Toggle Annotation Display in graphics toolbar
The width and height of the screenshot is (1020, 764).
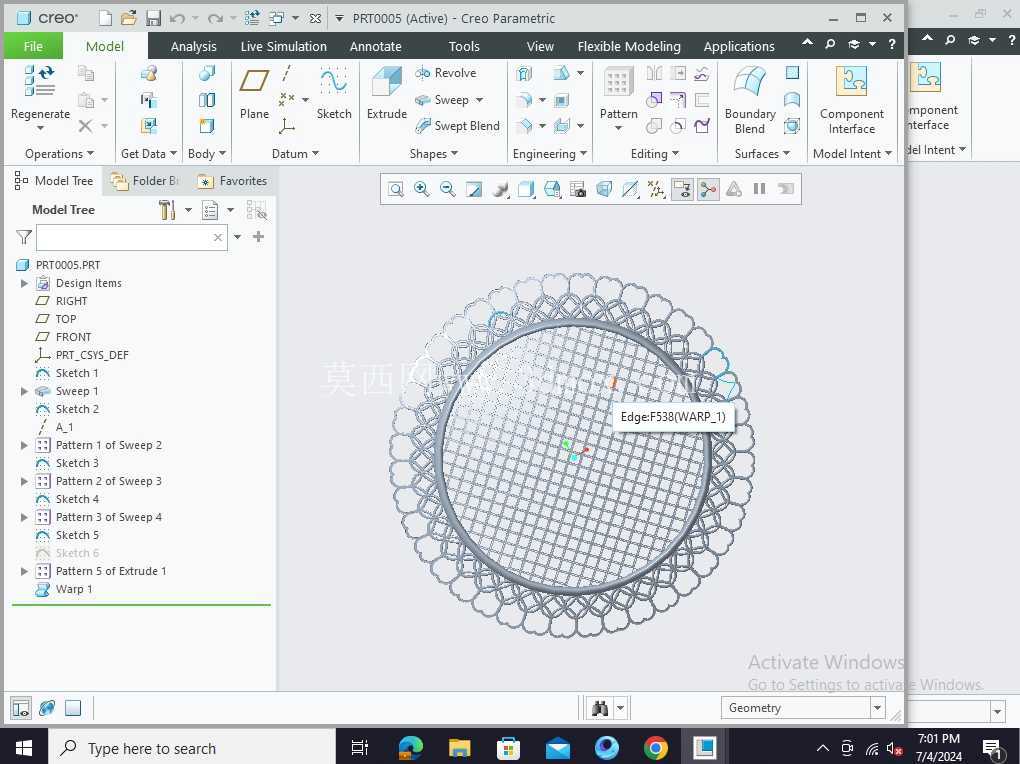tap(682, 189)
